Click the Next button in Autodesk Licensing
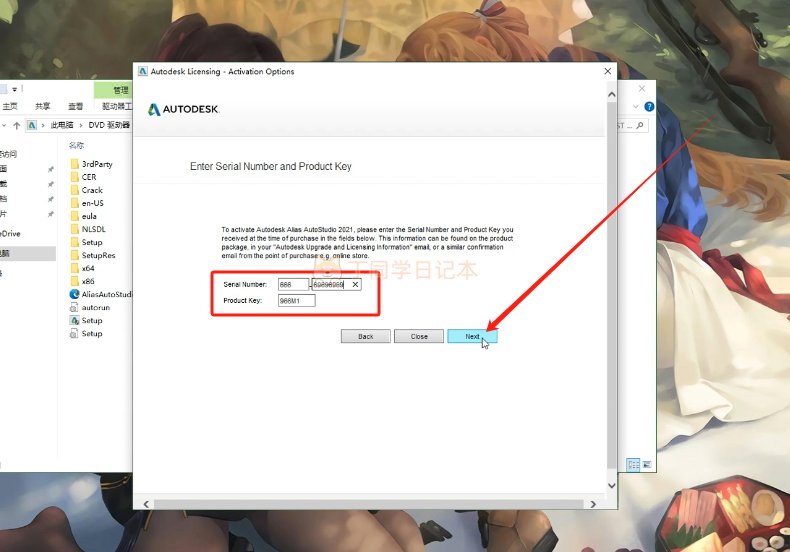Viewport: 790px width, 552px height. coord(472,336)
